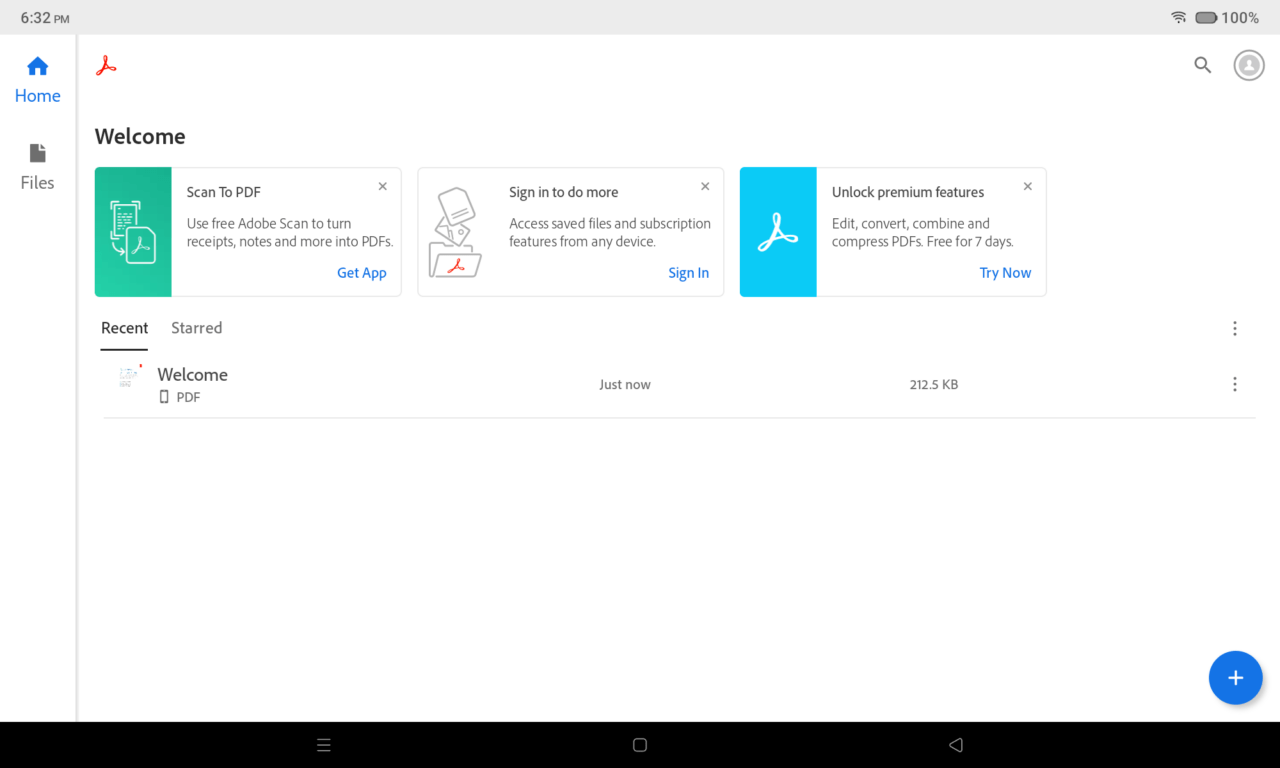Tap the green Scan To PDF icon
The height and width of the screenshot is (768, 1280).
pyautogui.click(x=133, y=232)
